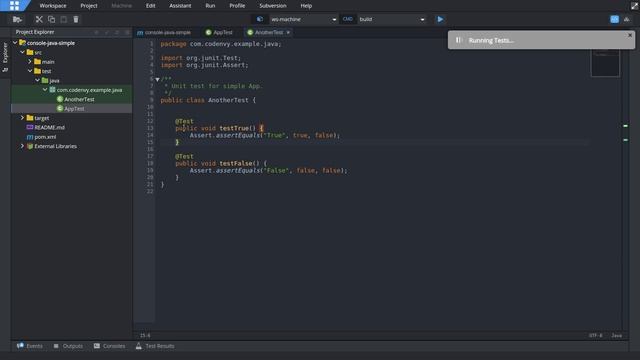The height and width of the screenshot is (360, 640).
Task: Click the editor minimap thumbnail
Action: click(x=605, y=62)
